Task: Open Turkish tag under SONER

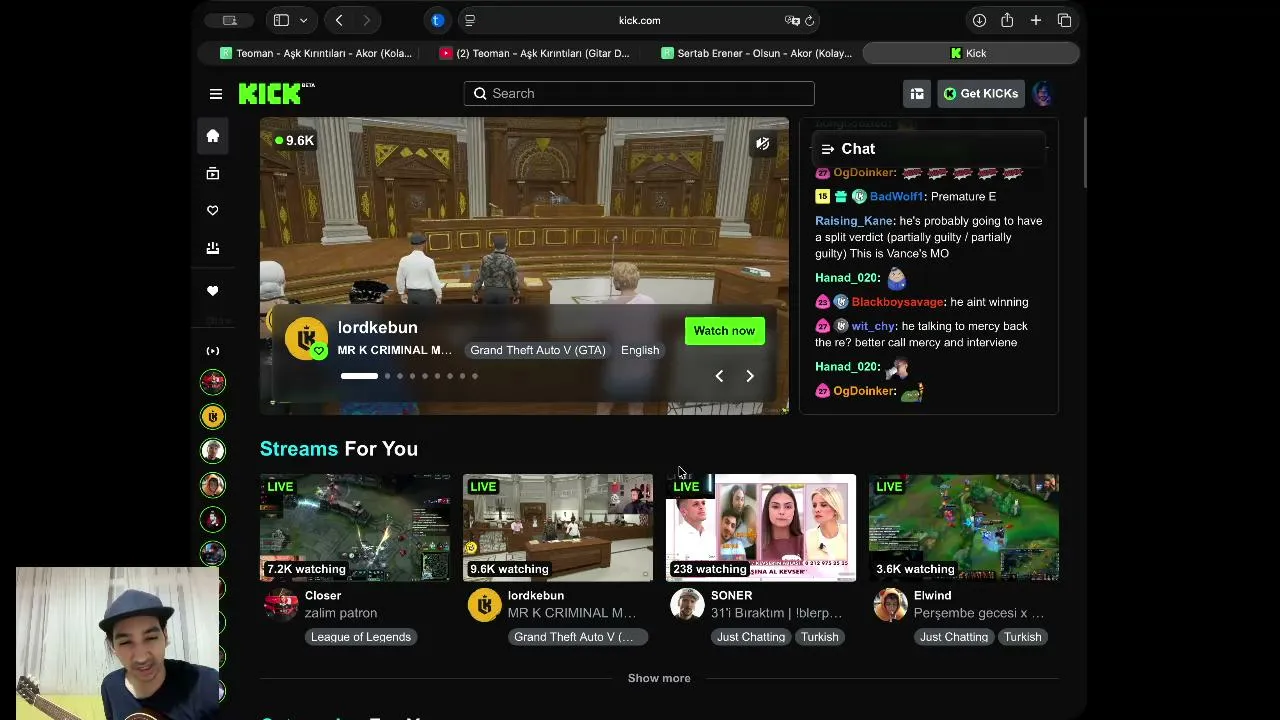Action: tap(819, 637)
